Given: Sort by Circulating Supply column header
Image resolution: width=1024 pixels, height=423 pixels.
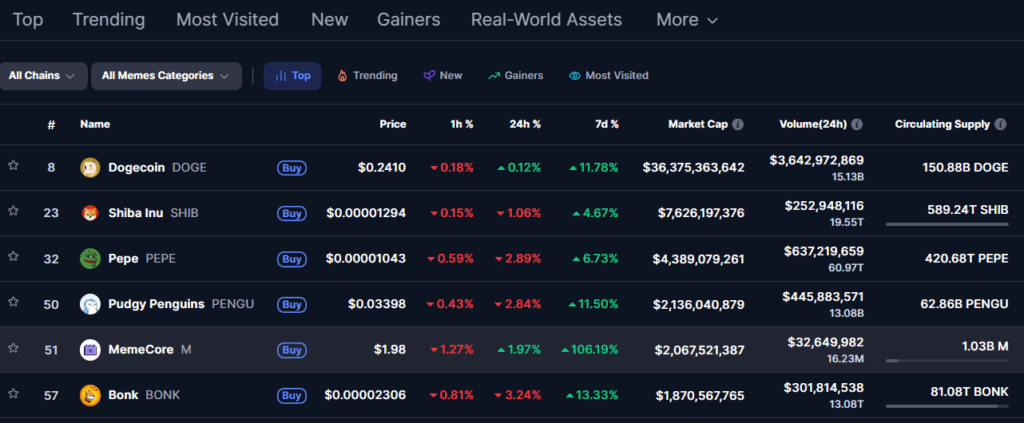Looking at the screenshot, I should [942, 124].
